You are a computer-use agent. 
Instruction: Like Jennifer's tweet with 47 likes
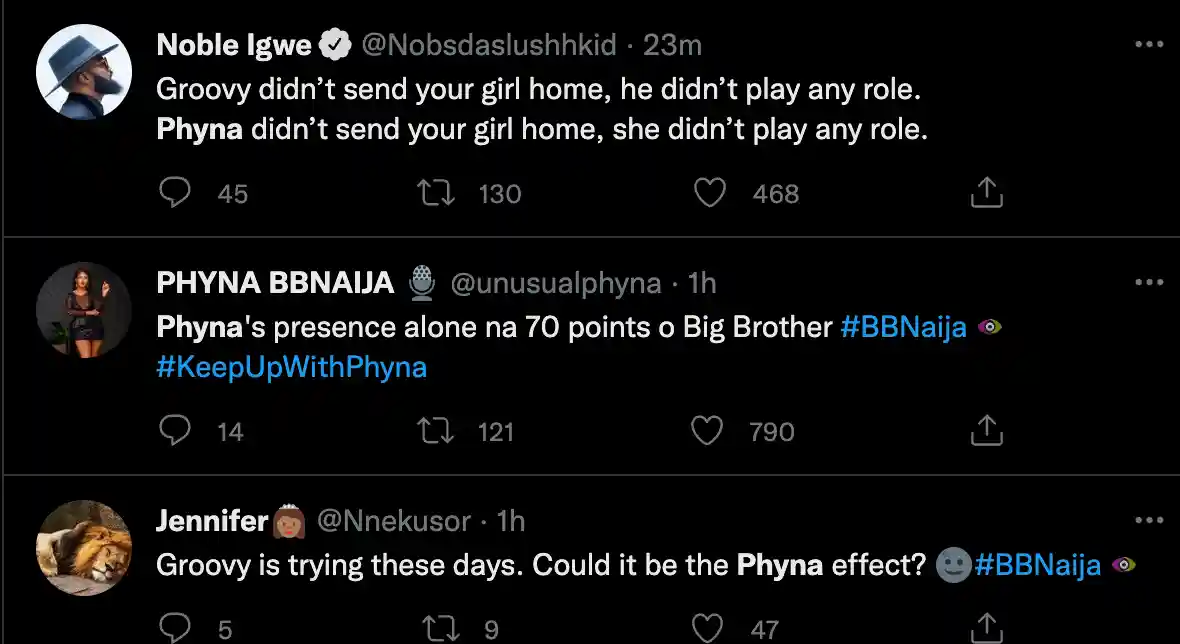tap(707, 628)
